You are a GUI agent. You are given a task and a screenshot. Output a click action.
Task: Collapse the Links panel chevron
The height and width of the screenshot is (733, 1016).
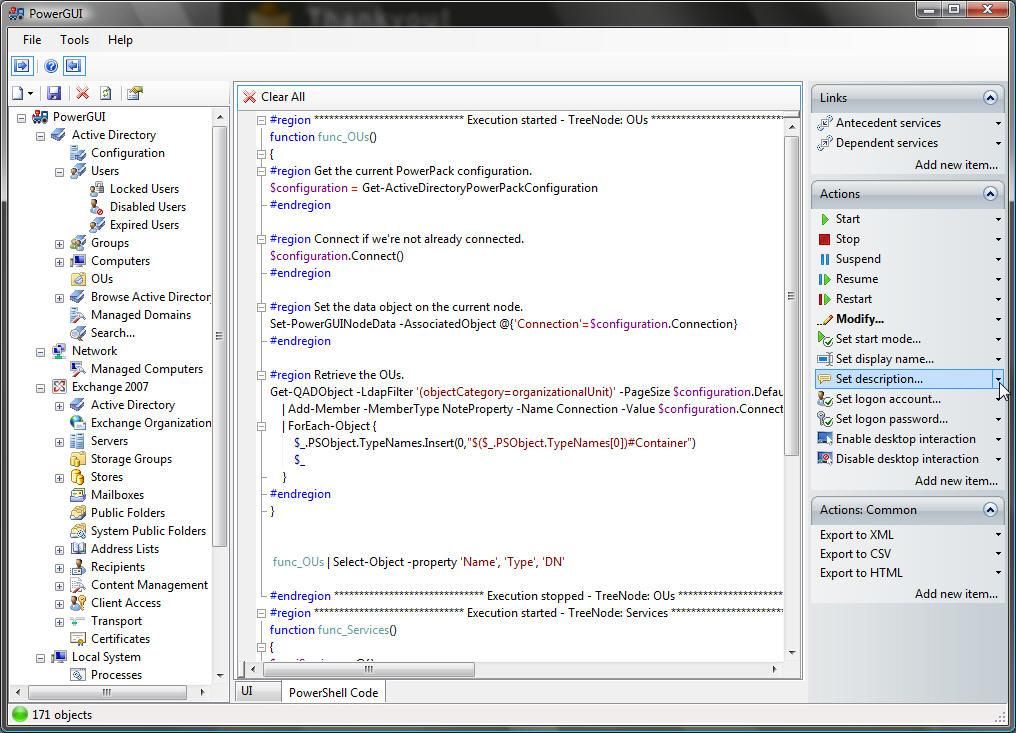(990, 98)
